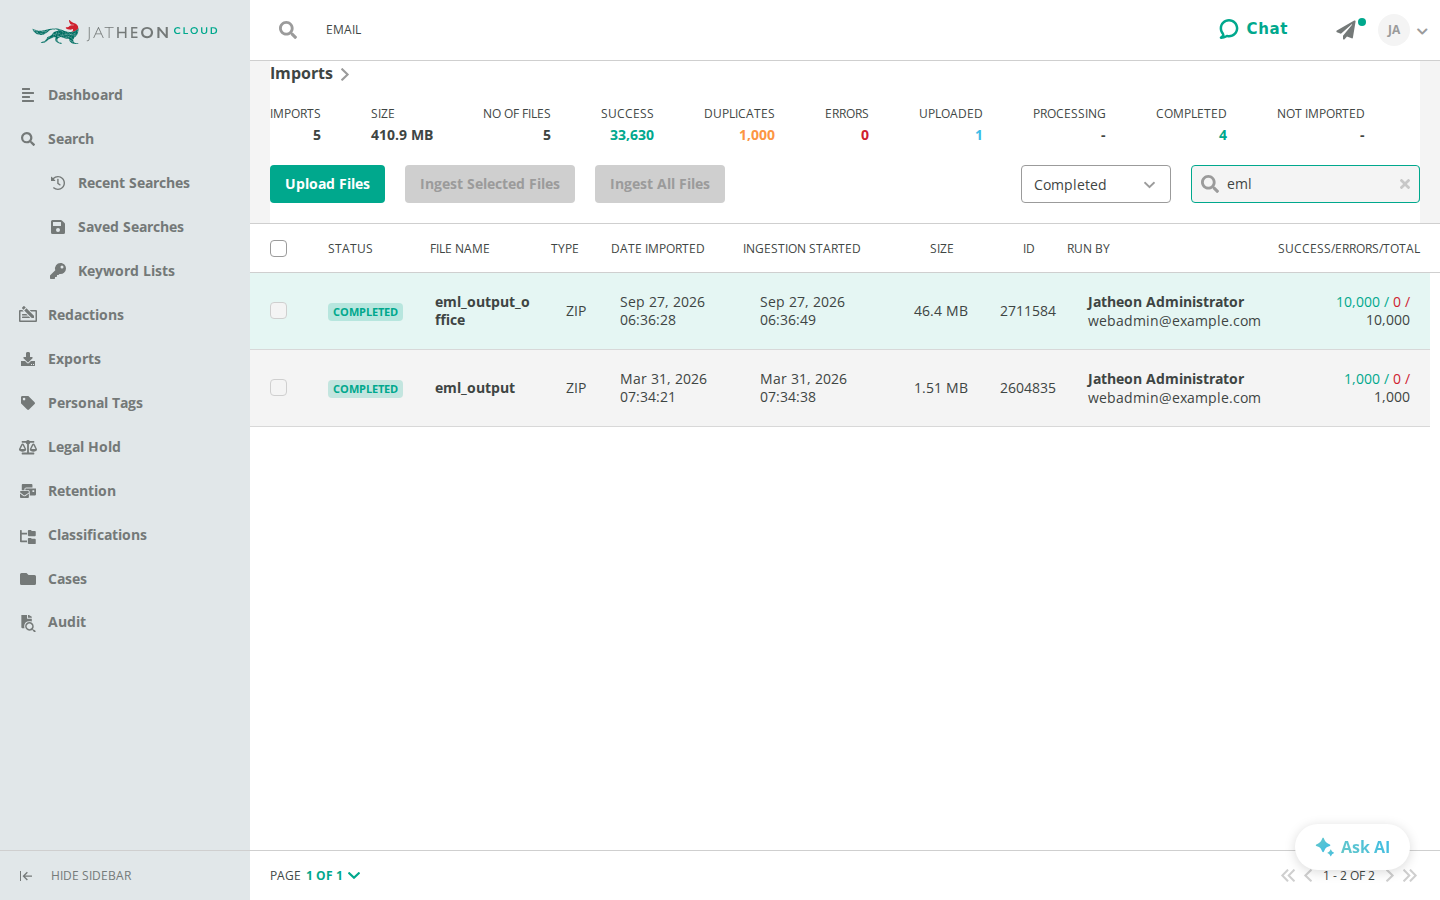1440x900 pixels.
Task: Click the Personal Tags tag icon
Action: point(28,403)
